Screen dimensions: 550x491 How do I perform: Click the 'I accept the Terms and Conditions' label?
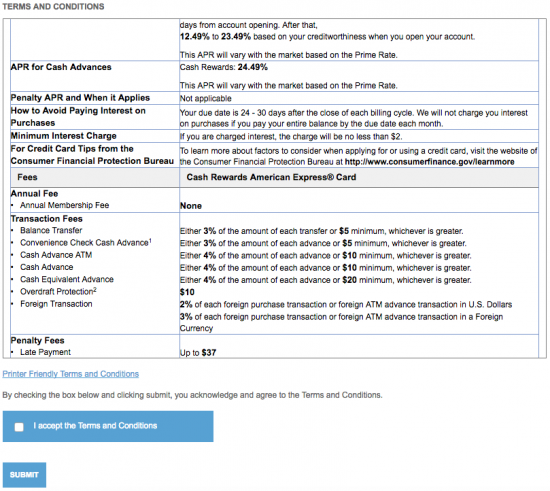pos(95,425)
